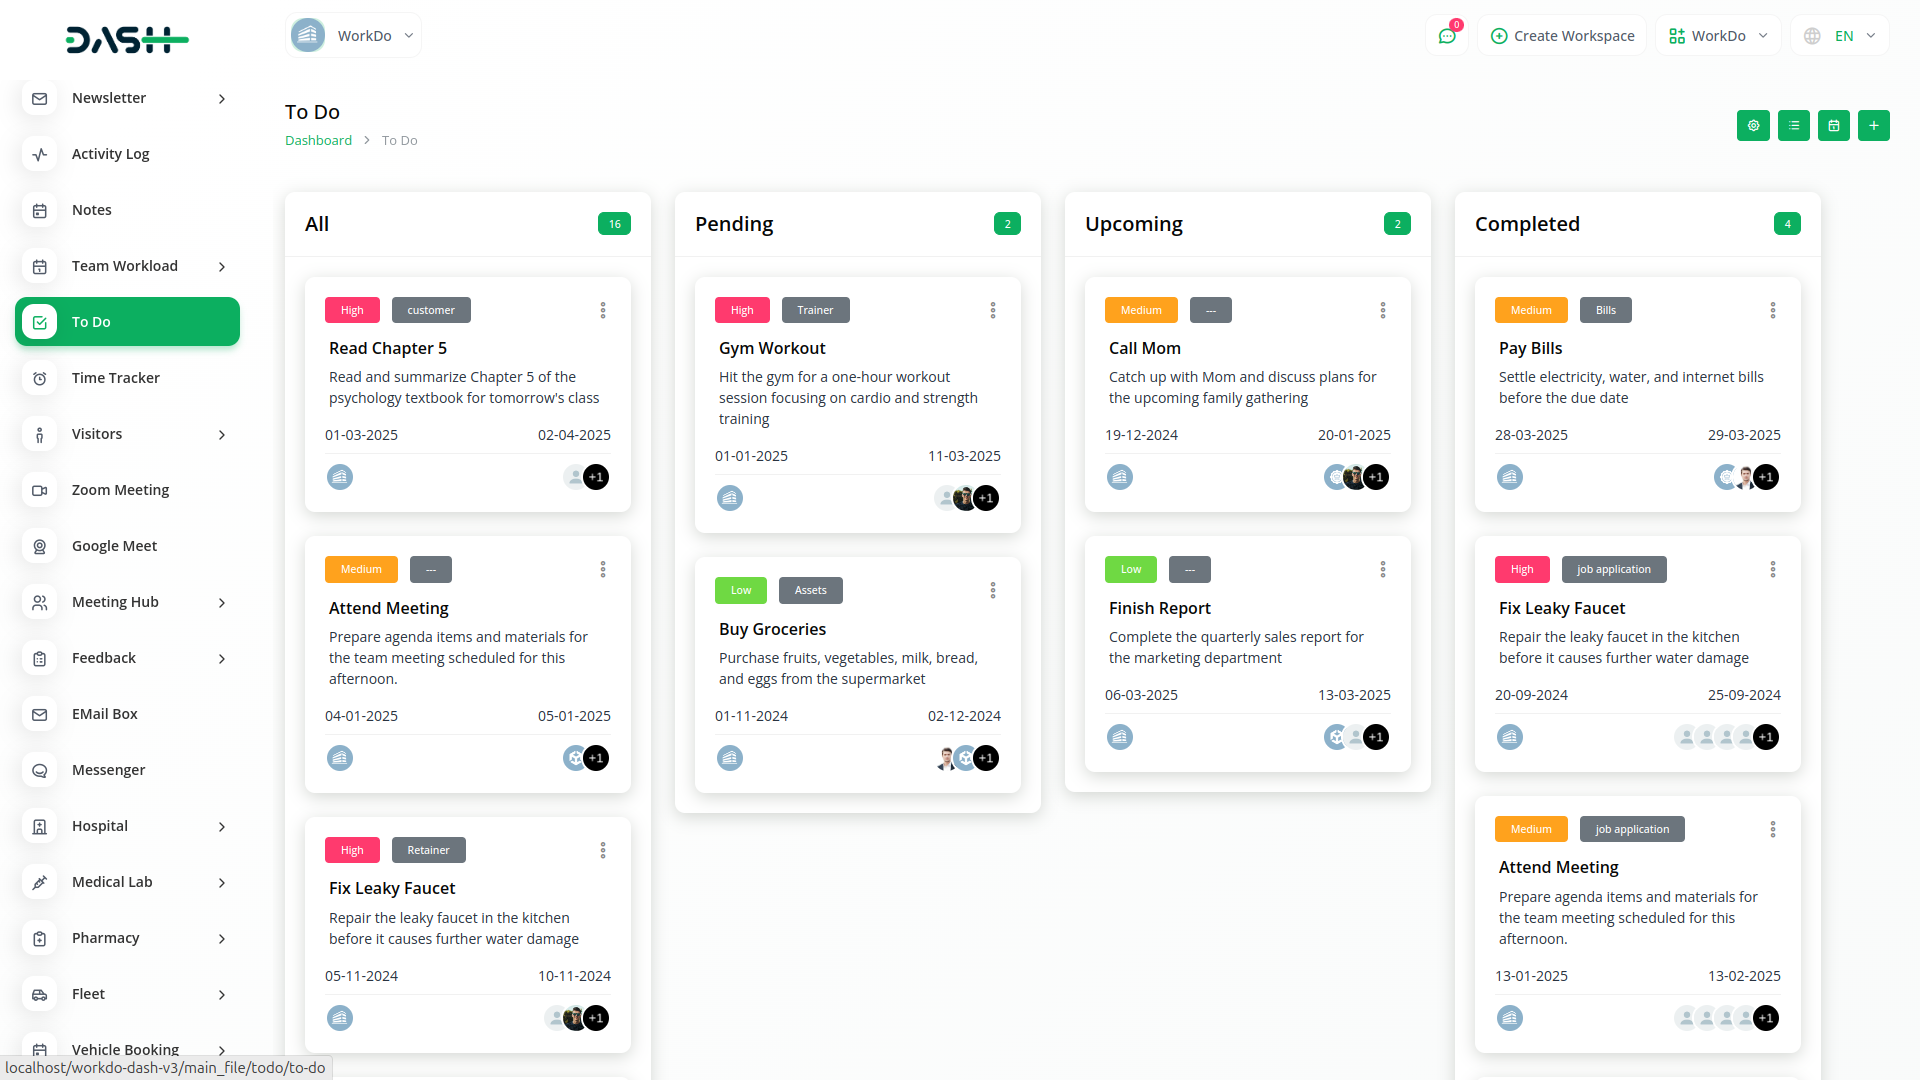1920x1080 pixels.
Task: Click three-dot menu on Call Mom card
Action: tap(1382, 310)
